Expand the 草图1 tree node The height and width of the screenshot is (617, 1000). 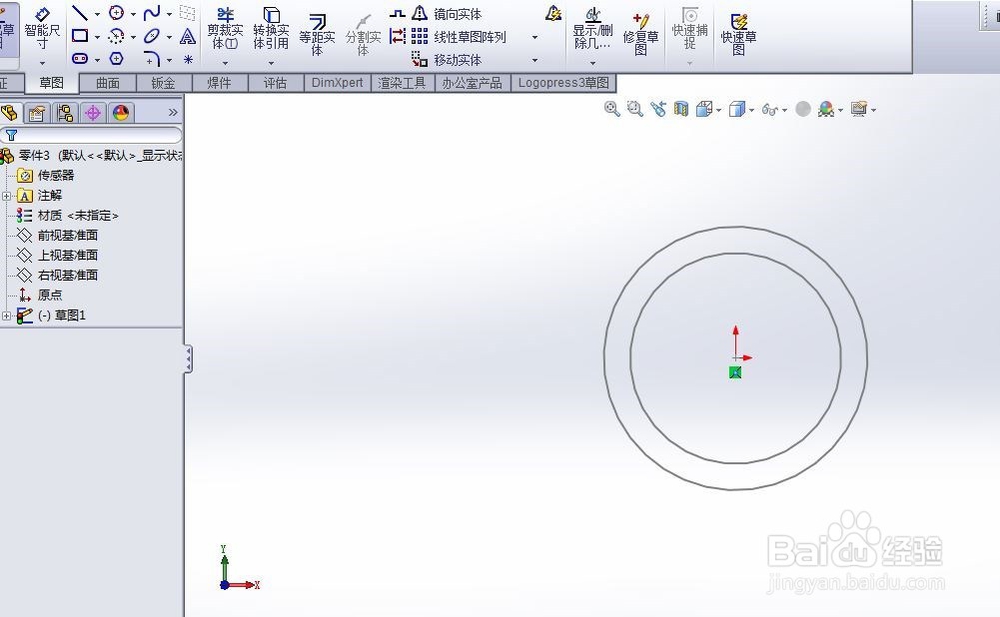[x=6, y=315]
